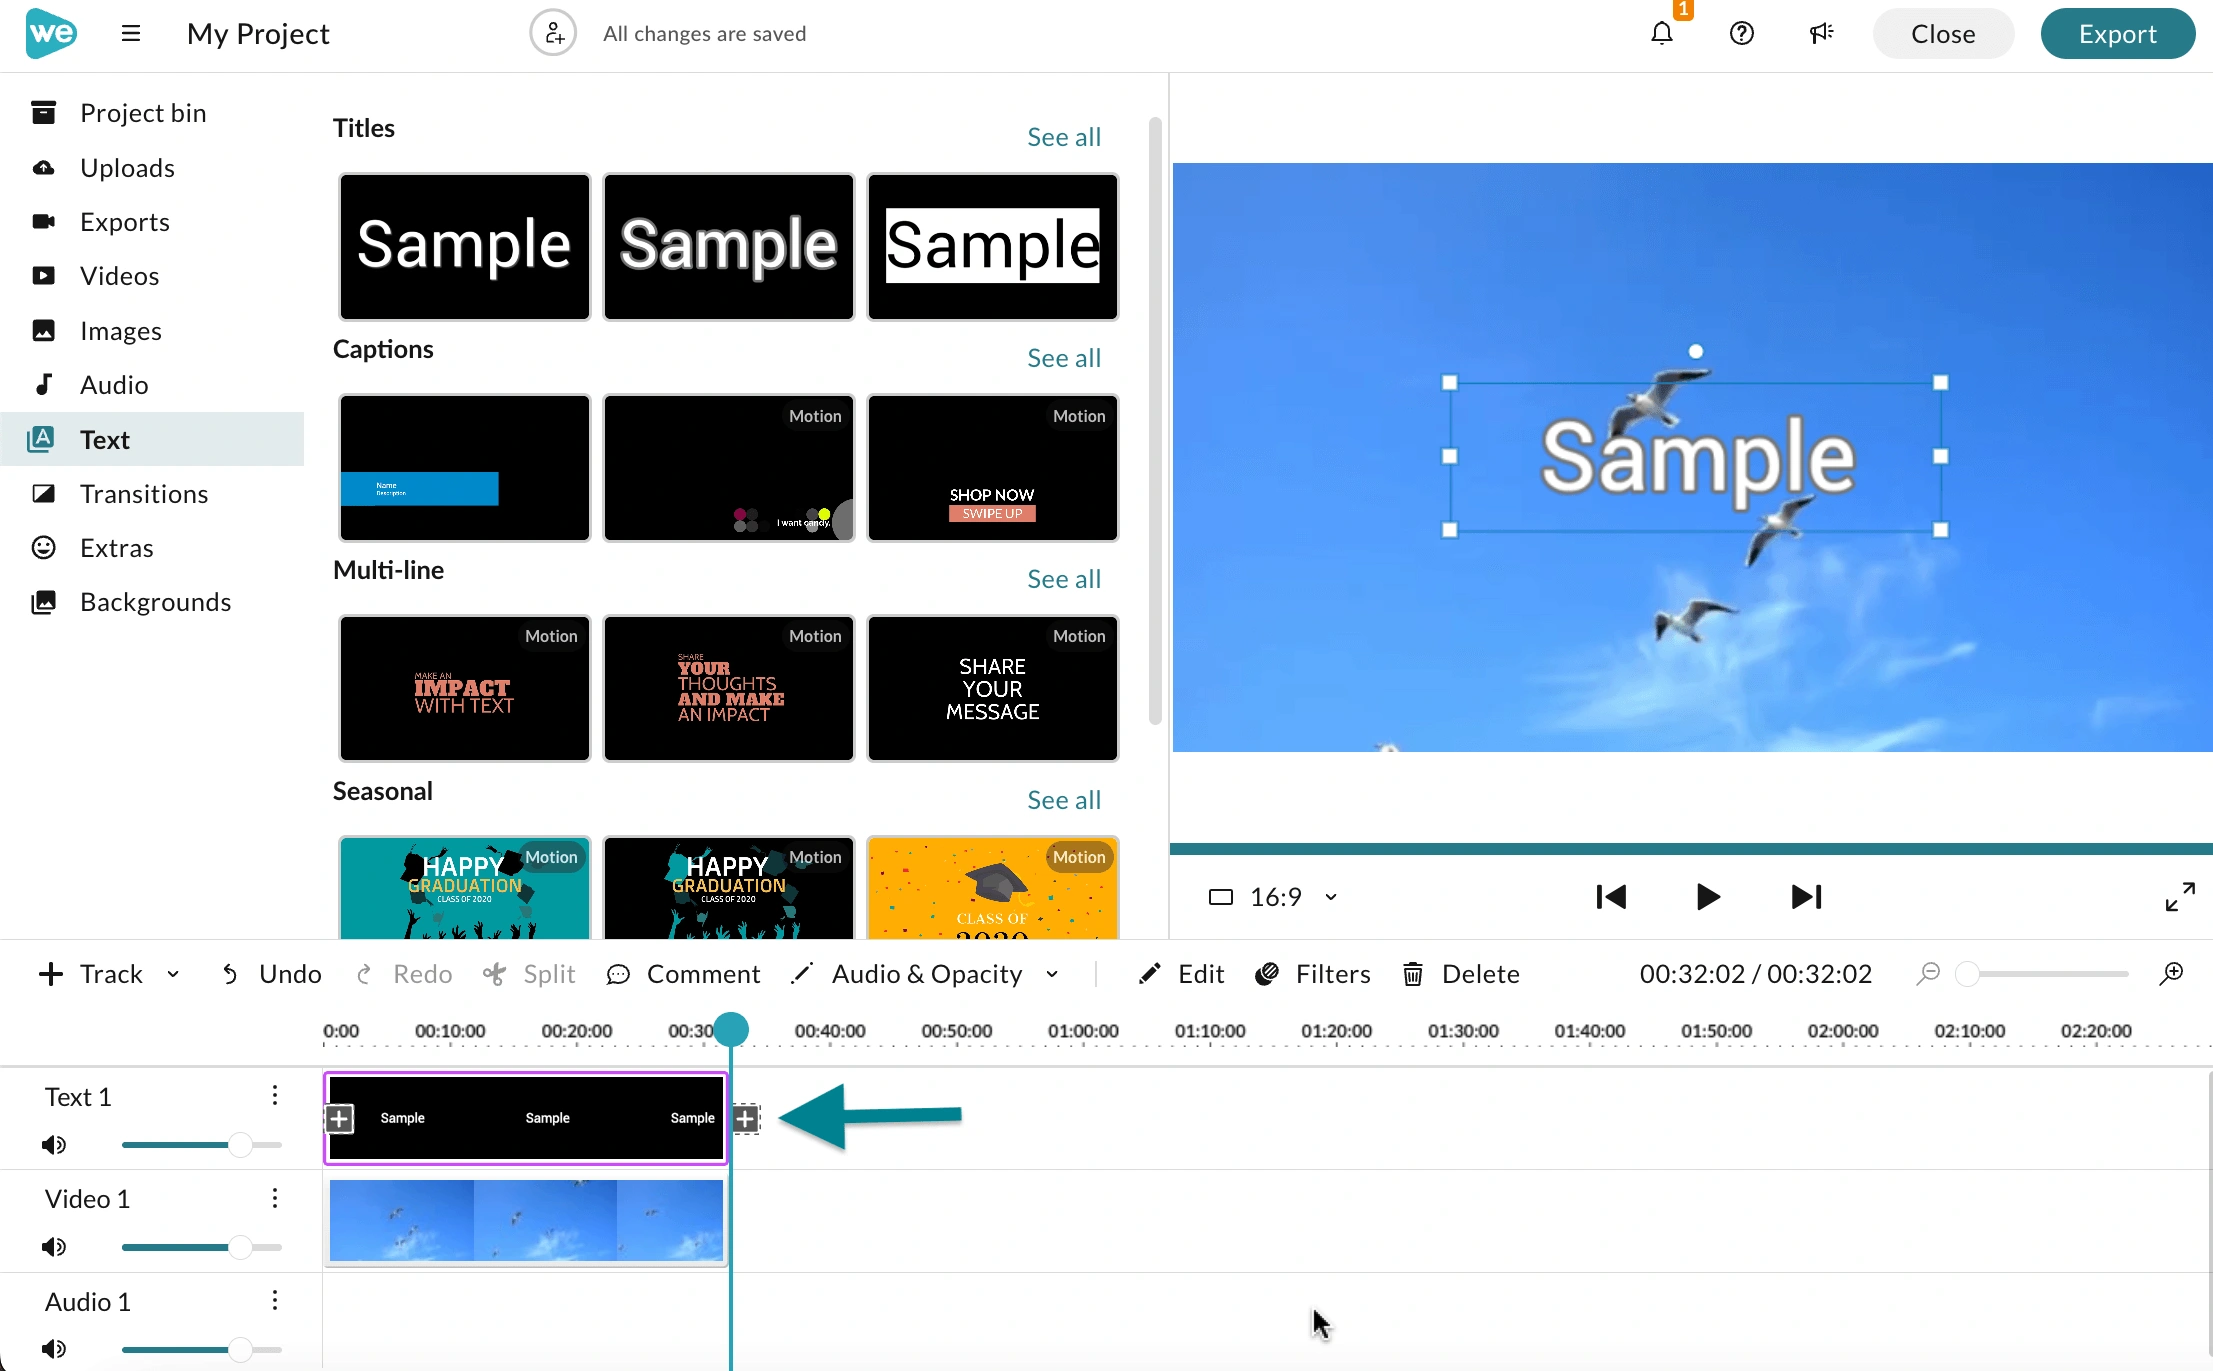See all Captions
The image size is (2213, 1371).
(x=1064, y=358)
